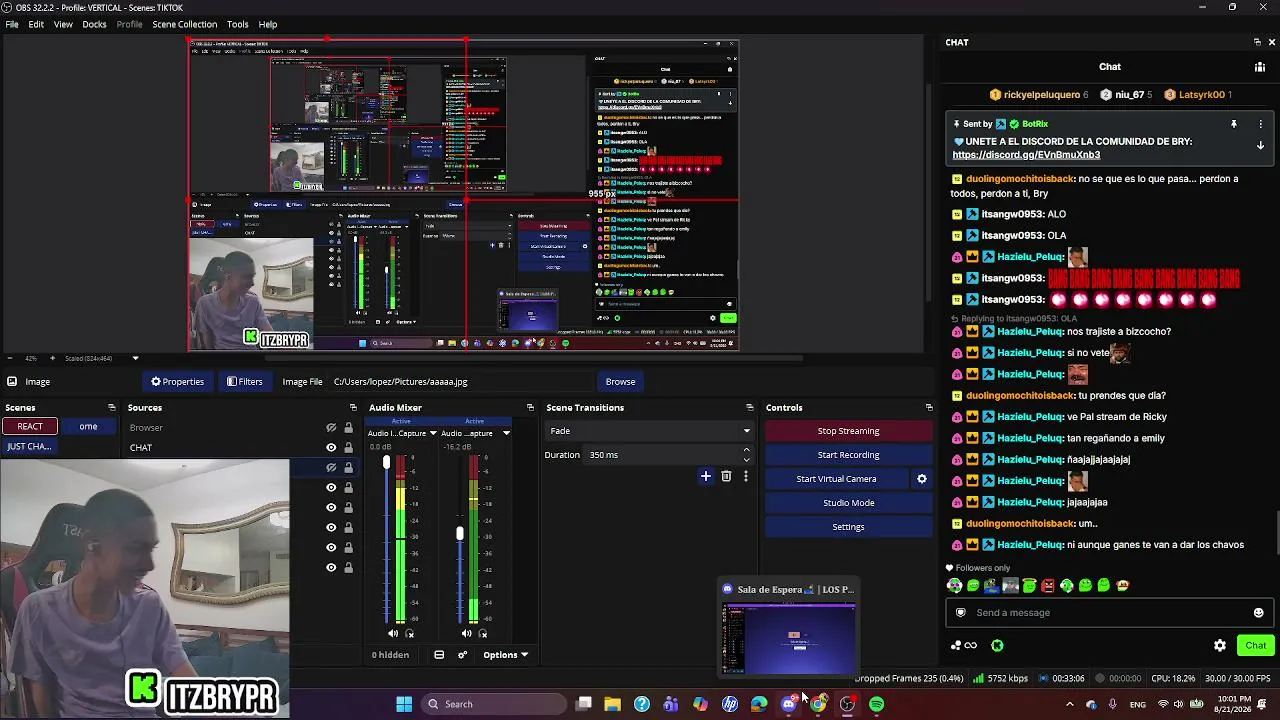Open source Filters
Viewport: 1280px width, 720px height.
(244, 381)
